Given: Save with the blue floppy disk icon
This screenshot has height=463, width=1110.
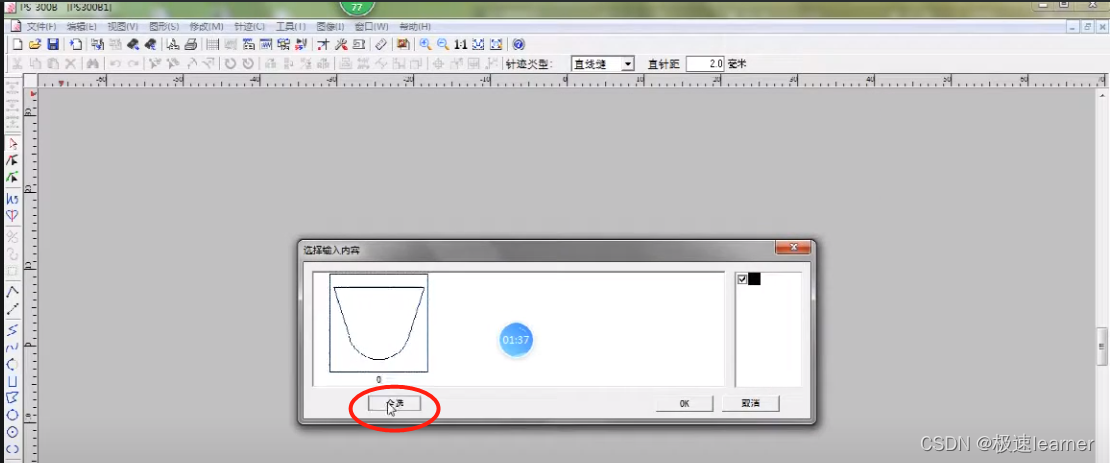Looking at the screenshot, I should tap(53, 44).
